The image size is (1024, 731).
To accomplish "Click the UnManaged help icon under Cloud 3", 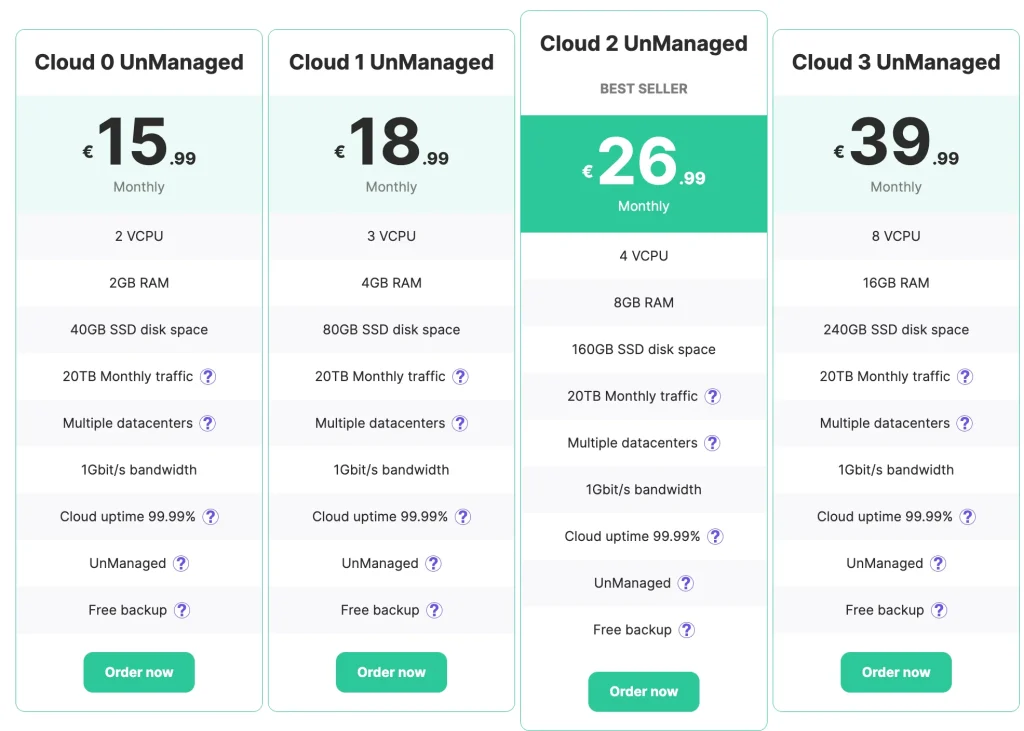I will [x=938, y=563].
